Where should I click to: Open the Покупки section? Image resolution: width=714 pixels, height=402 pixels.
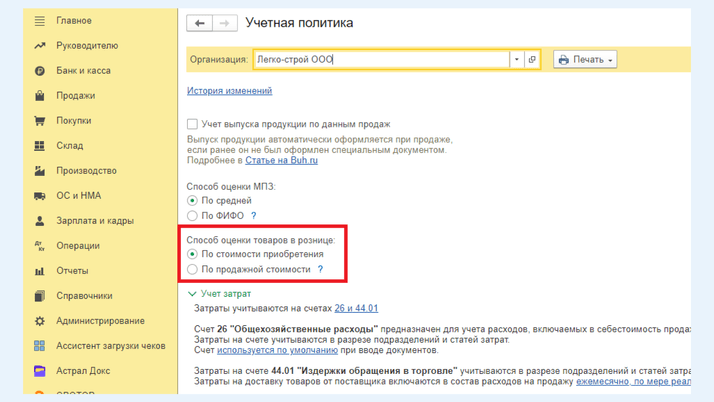tap(74, 121)
